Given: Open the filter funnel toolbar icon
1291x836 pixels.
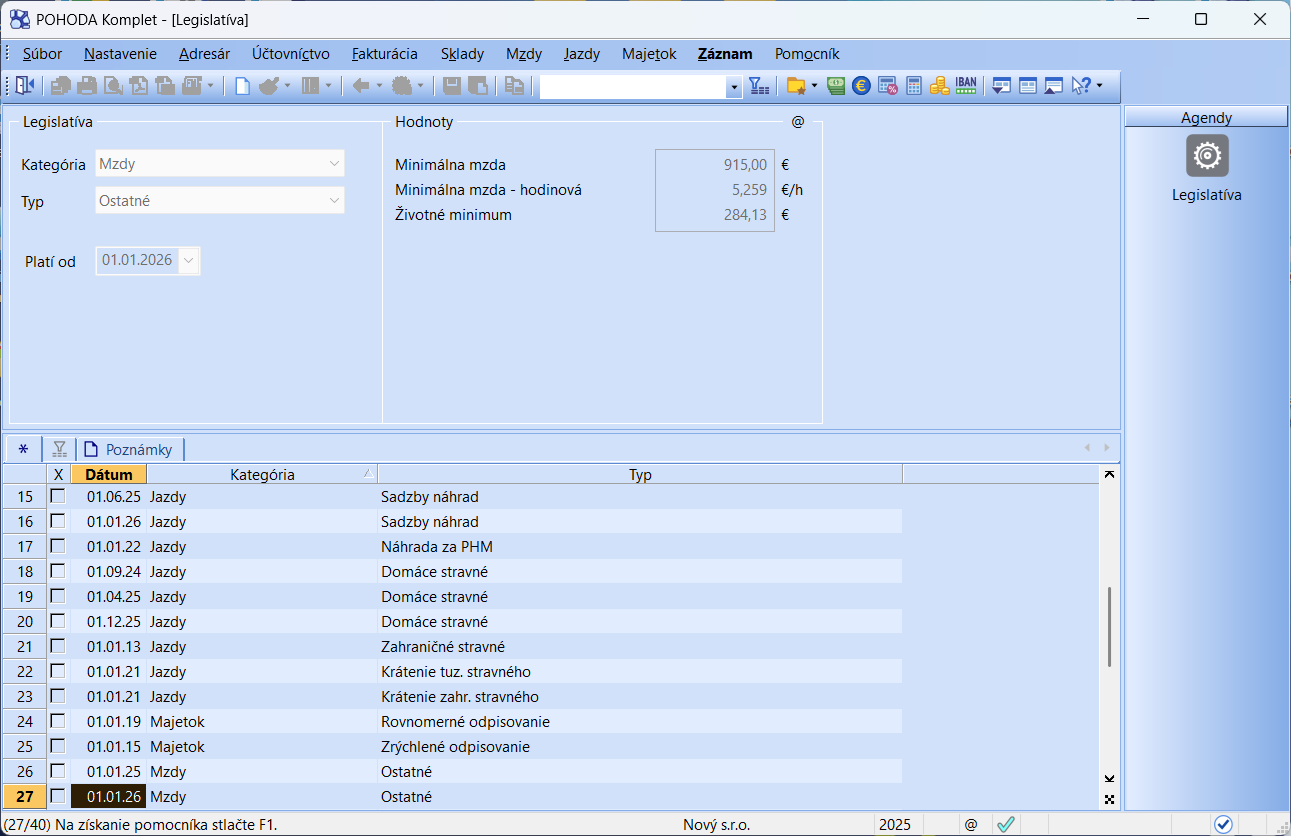Looking at the screenshot, I should coord(759,86).
